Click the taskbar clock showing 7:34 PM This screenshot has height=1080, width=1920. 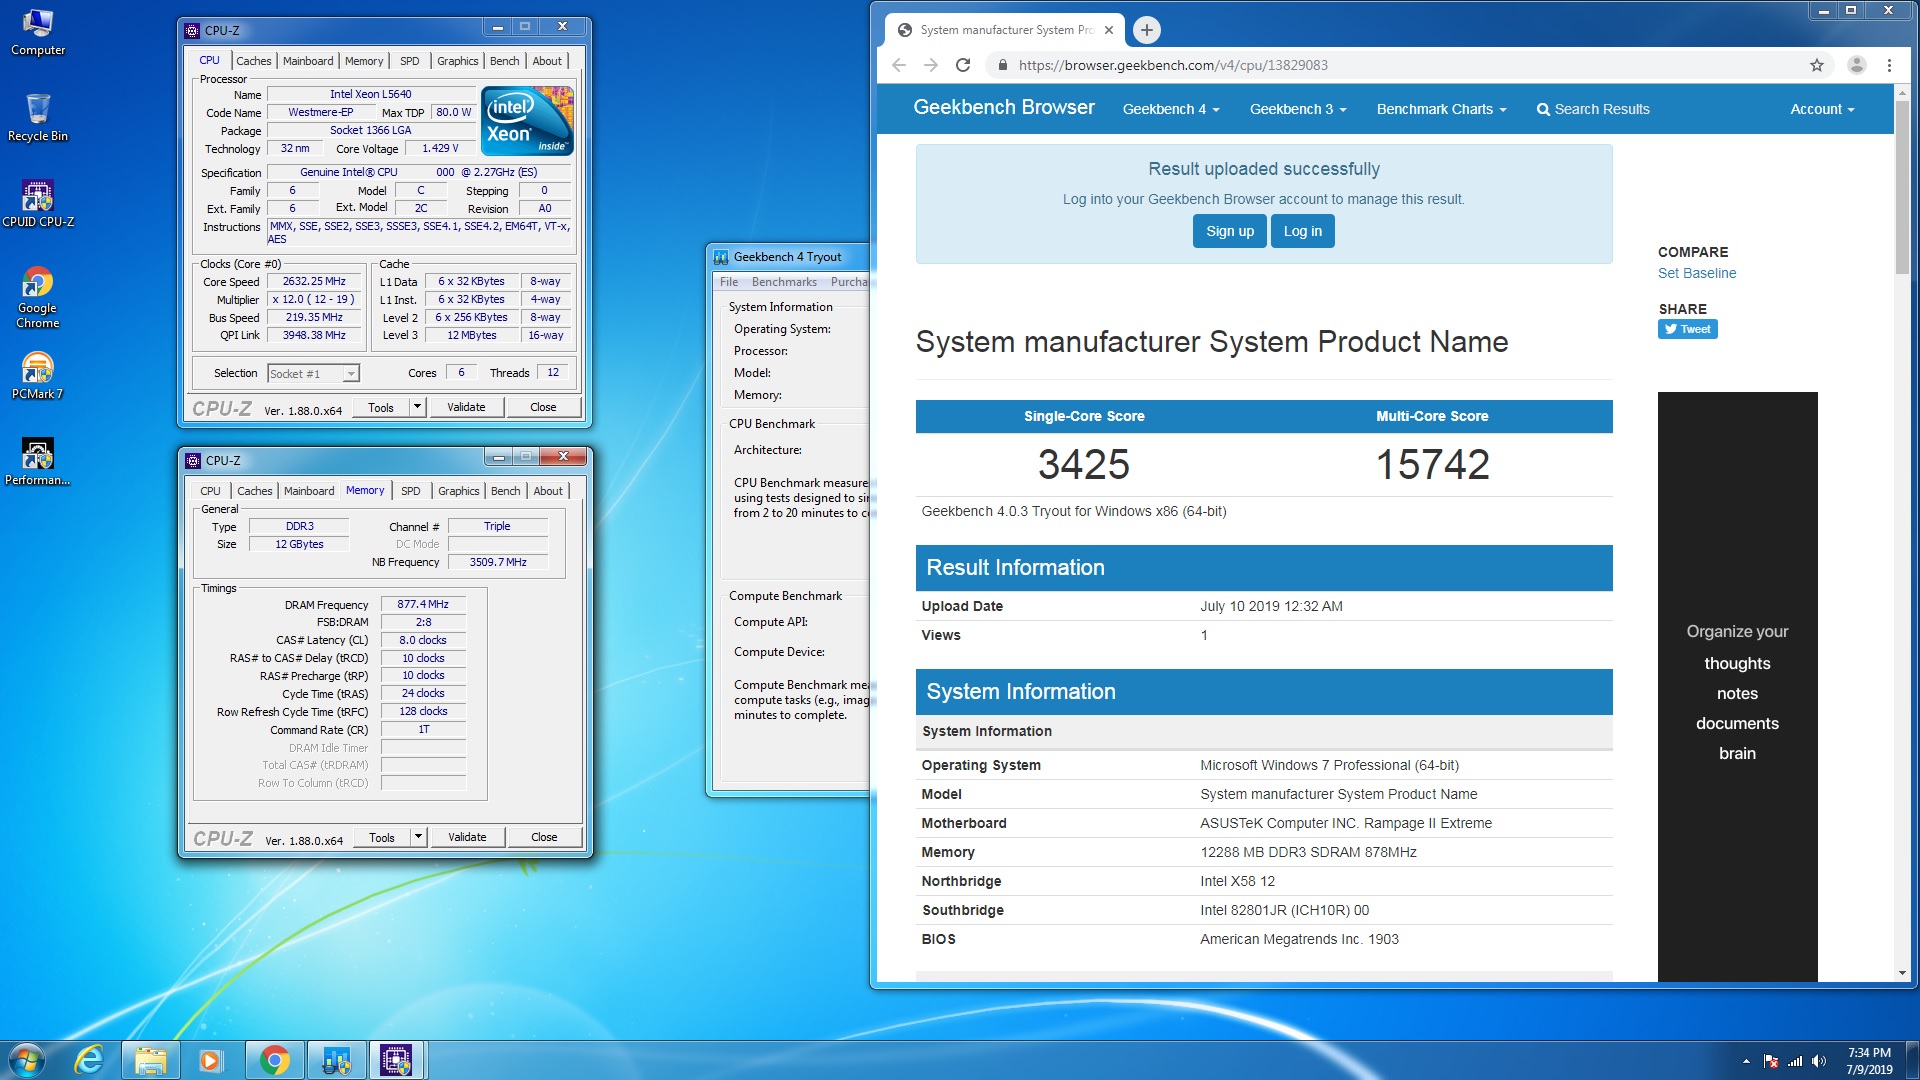point(1869,1060)
